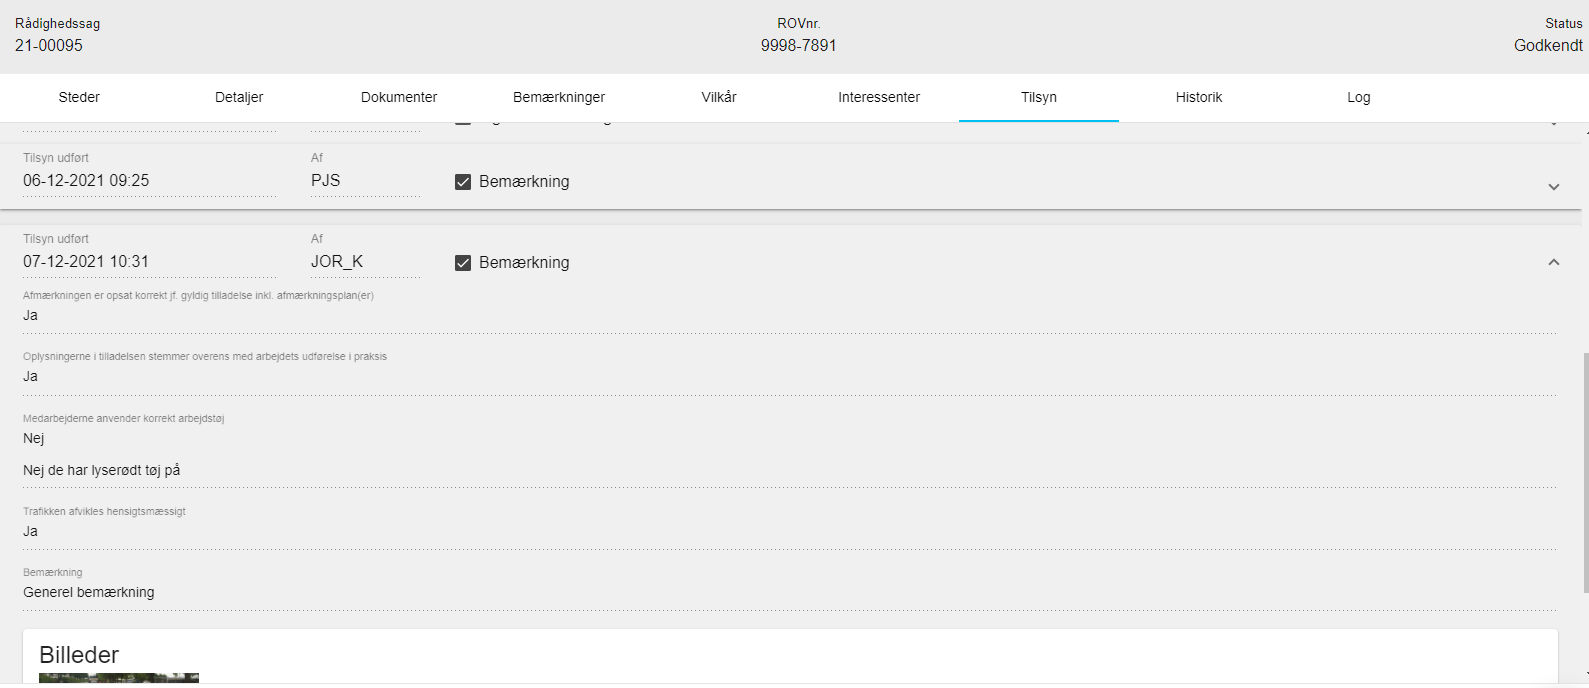
Task: Toggle Bemærkning checkbox on the PJS inspection
Action: pos(463,182)
